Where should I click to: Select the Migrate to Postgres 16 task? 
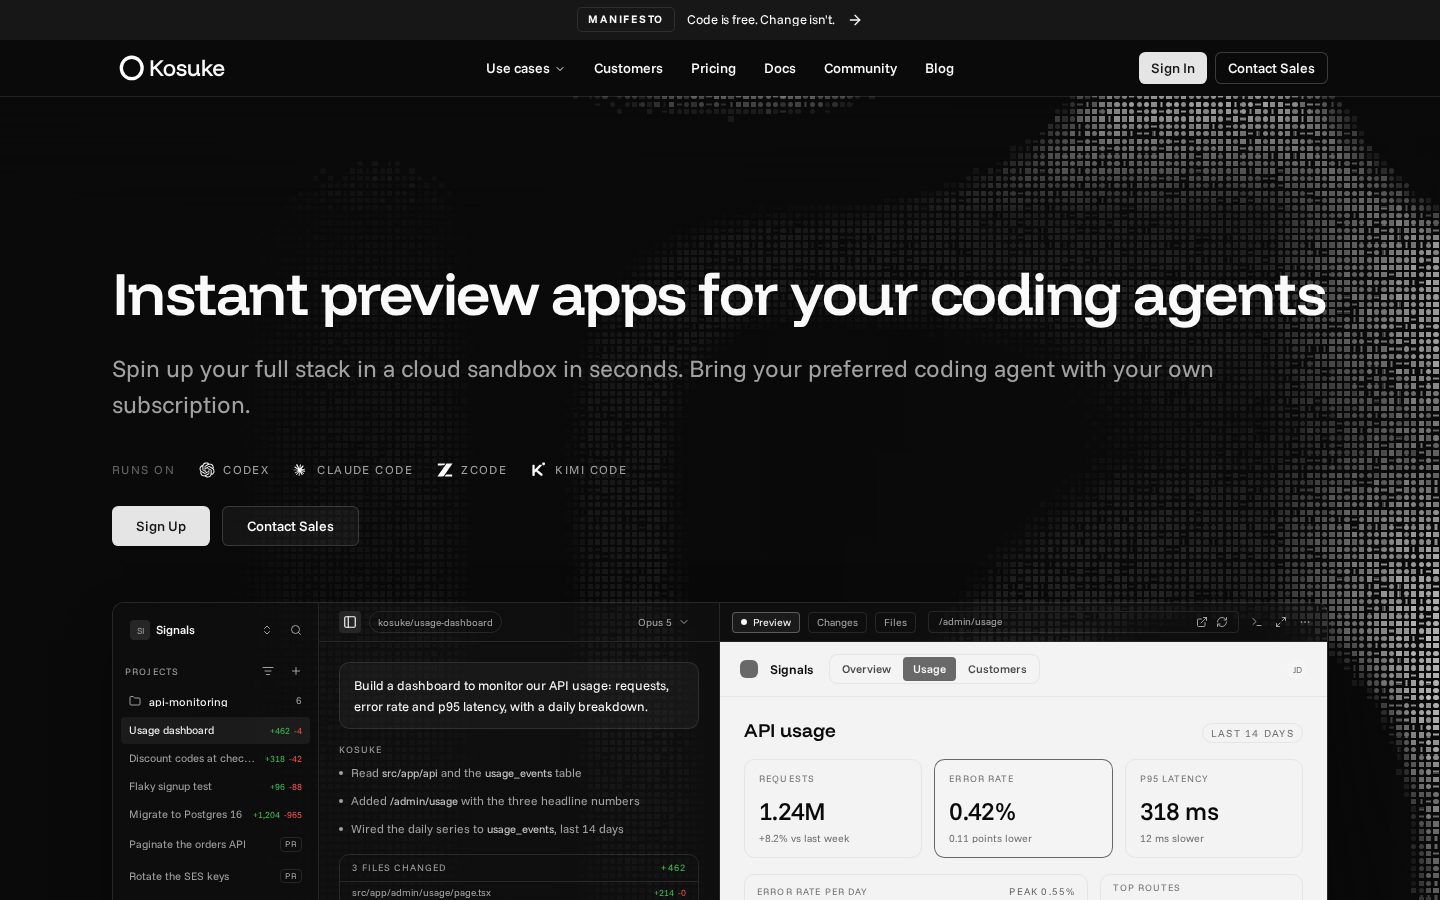pos(215,814)
